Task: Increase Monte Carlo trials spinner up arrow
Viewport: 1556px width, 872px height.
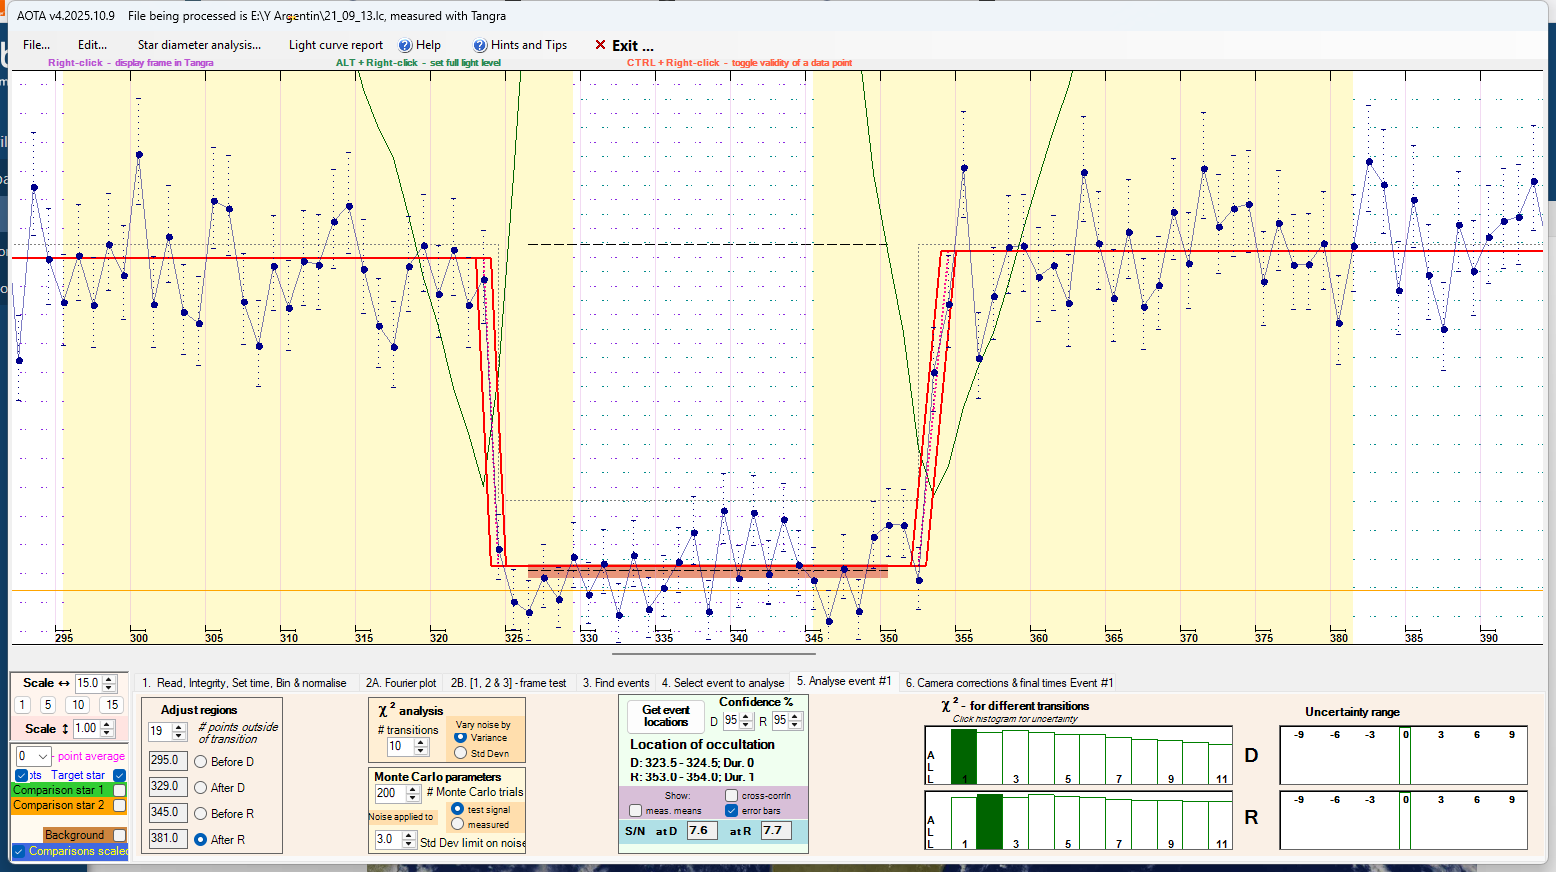Action: pyautogui.click(x=413, y=789)
